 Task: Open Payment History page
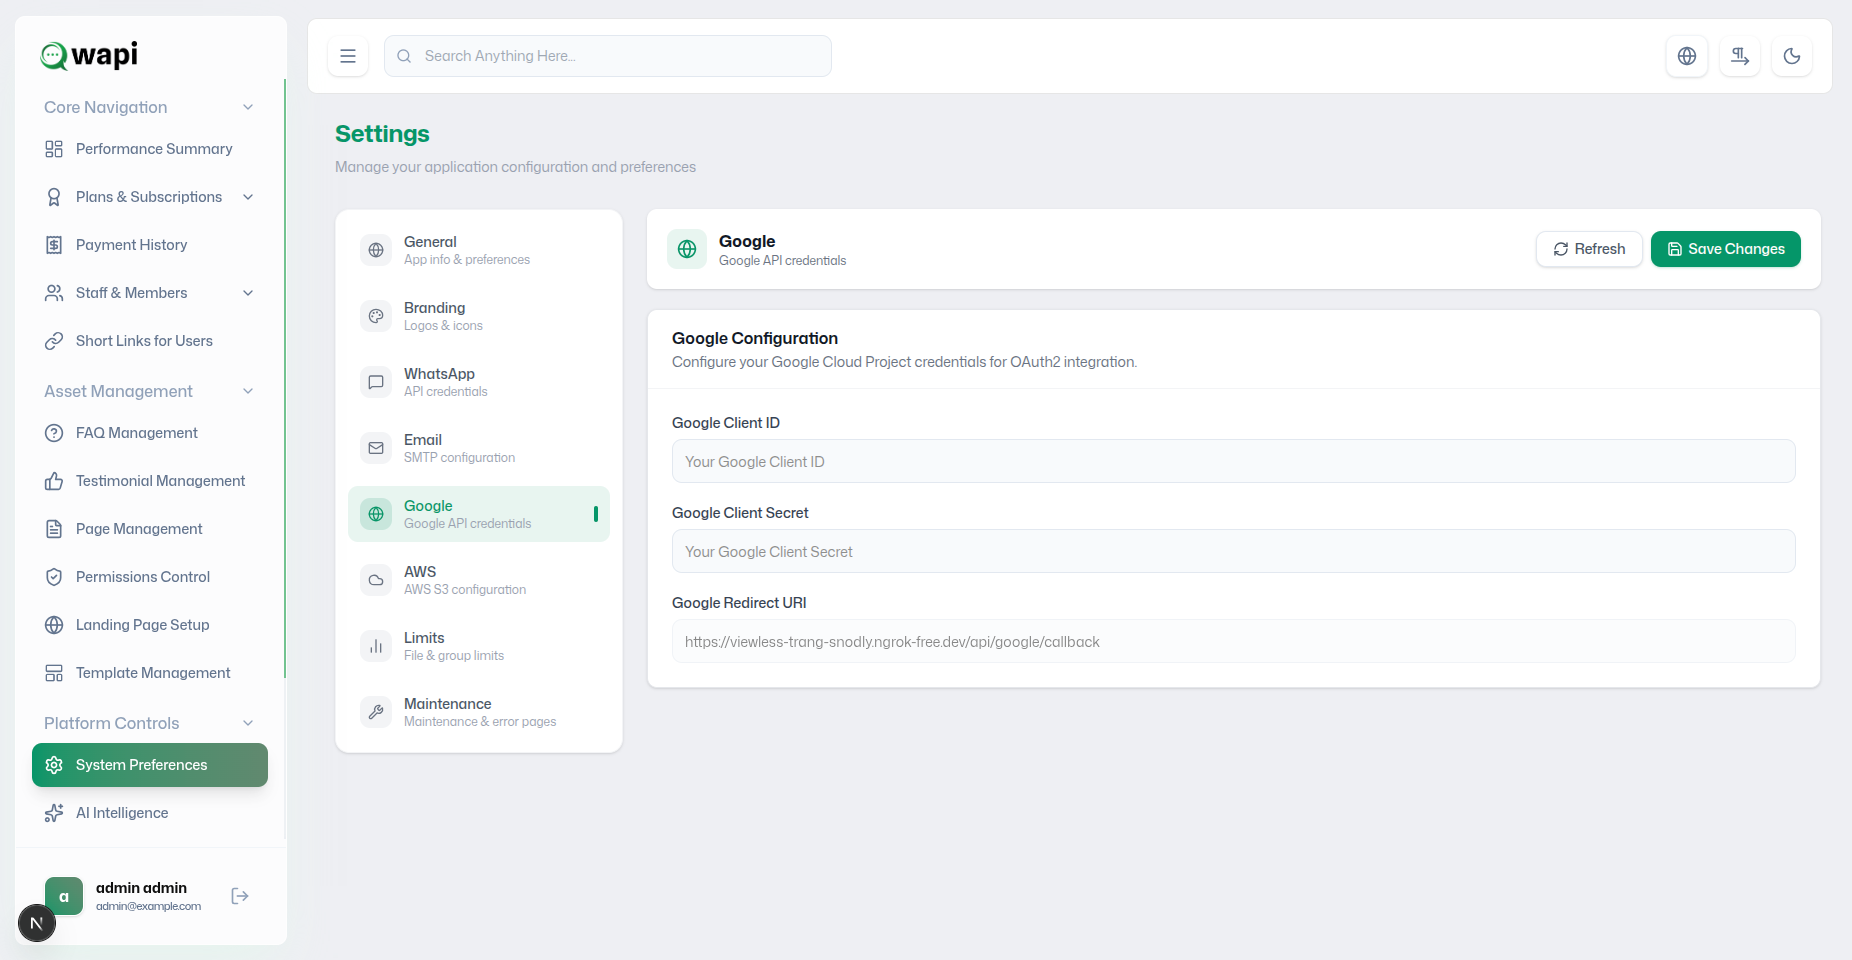click(150, 245)
